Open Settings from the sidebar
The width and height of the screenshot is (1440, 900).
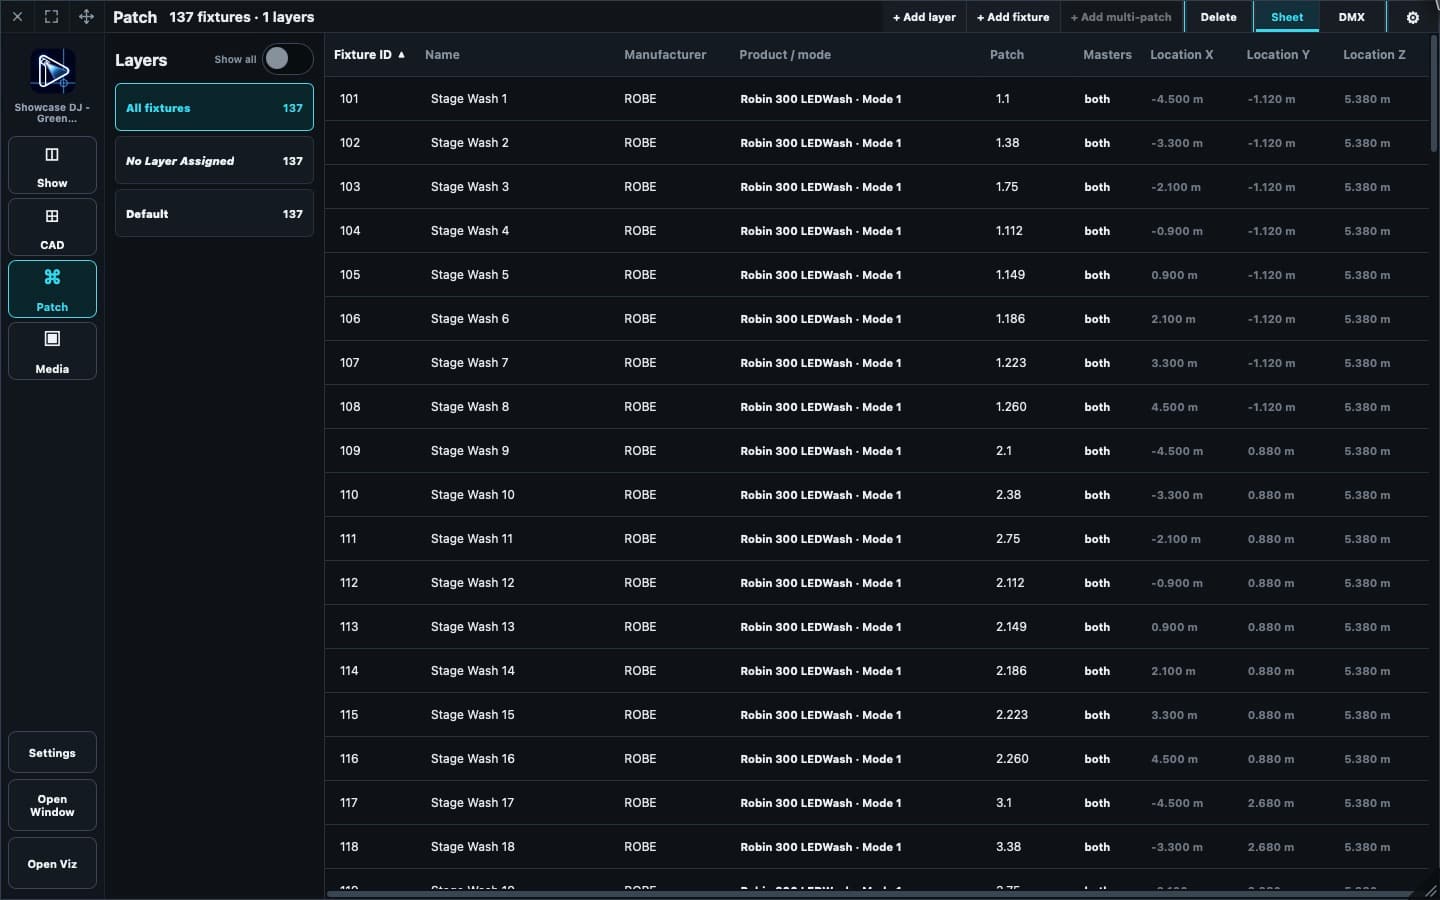pyautogui.click(x=52, y=753)
